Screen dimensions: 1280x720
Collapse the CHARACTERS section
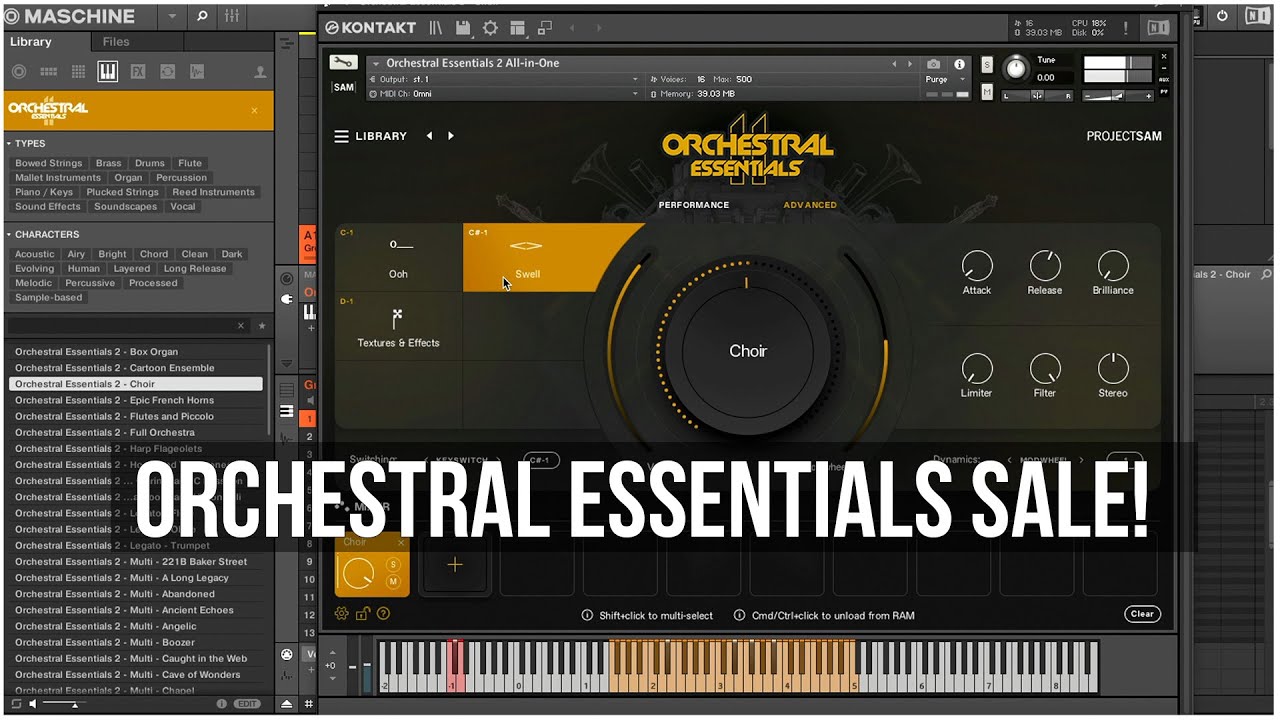10,234
